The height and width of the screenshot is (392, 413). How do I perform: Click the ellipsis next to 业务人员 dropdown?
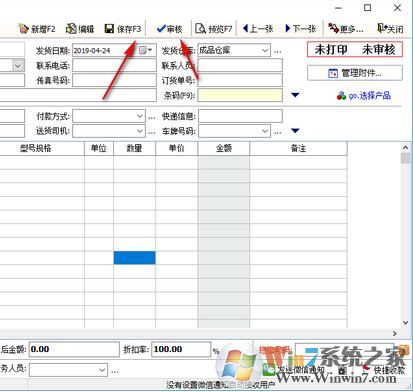pyautogui.click(x=115, y=371)
